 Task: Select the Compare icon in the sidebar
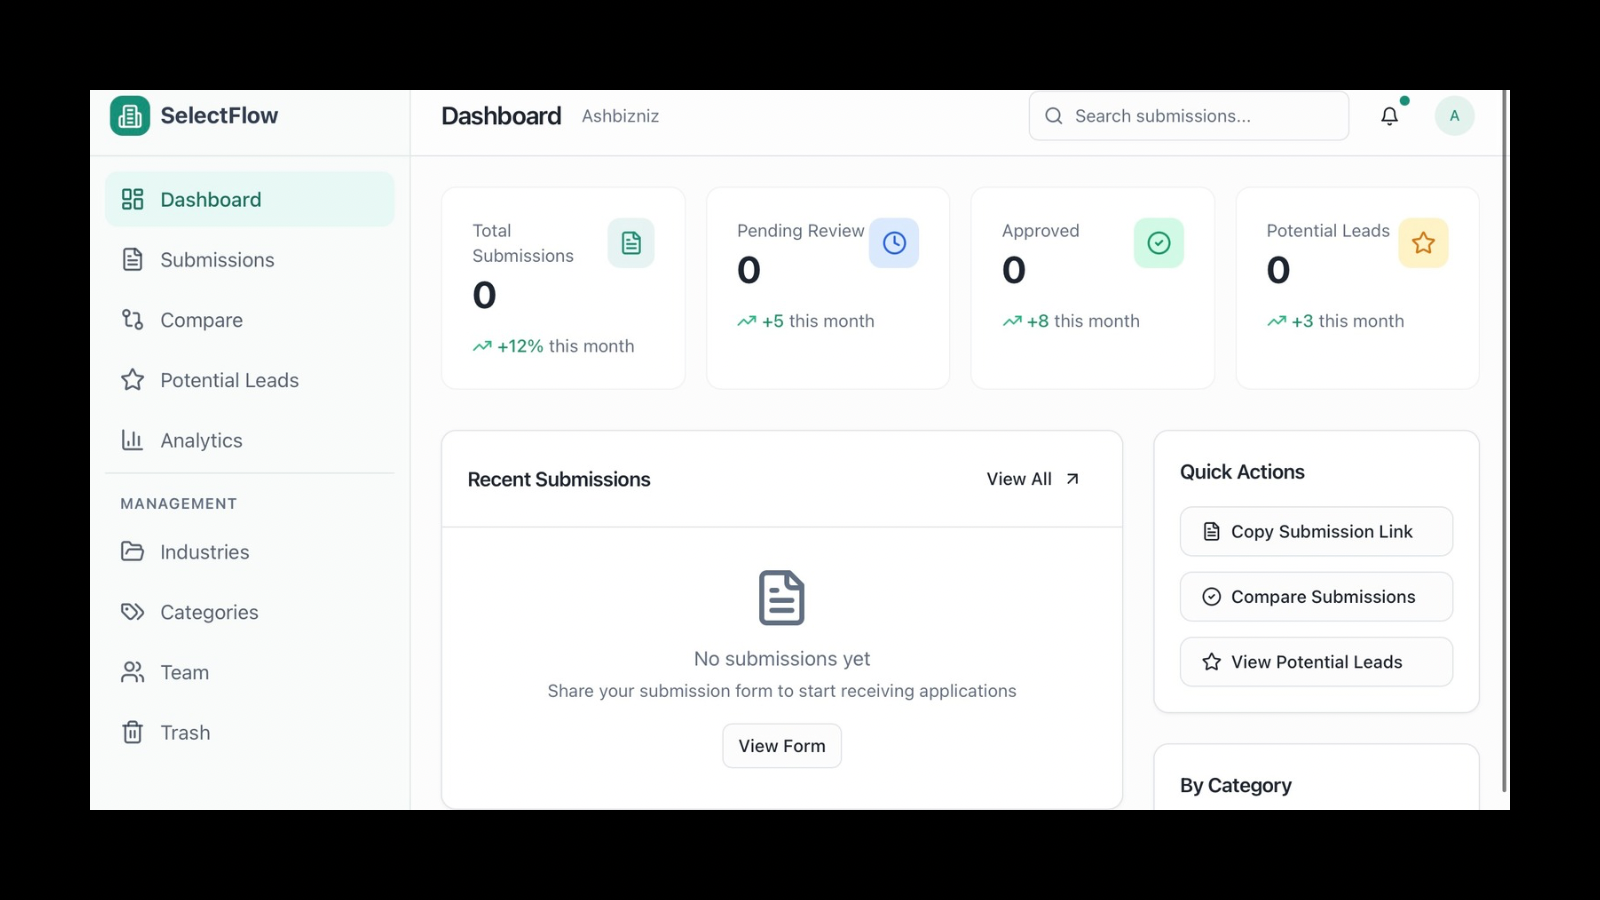[132, 320]
